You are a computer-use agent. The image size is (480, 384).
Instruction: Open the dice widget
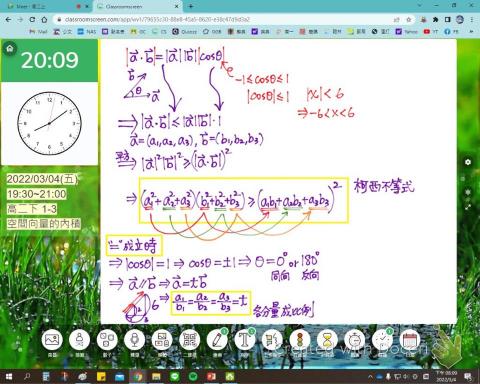pyautogui.click(x=107, y=340)
